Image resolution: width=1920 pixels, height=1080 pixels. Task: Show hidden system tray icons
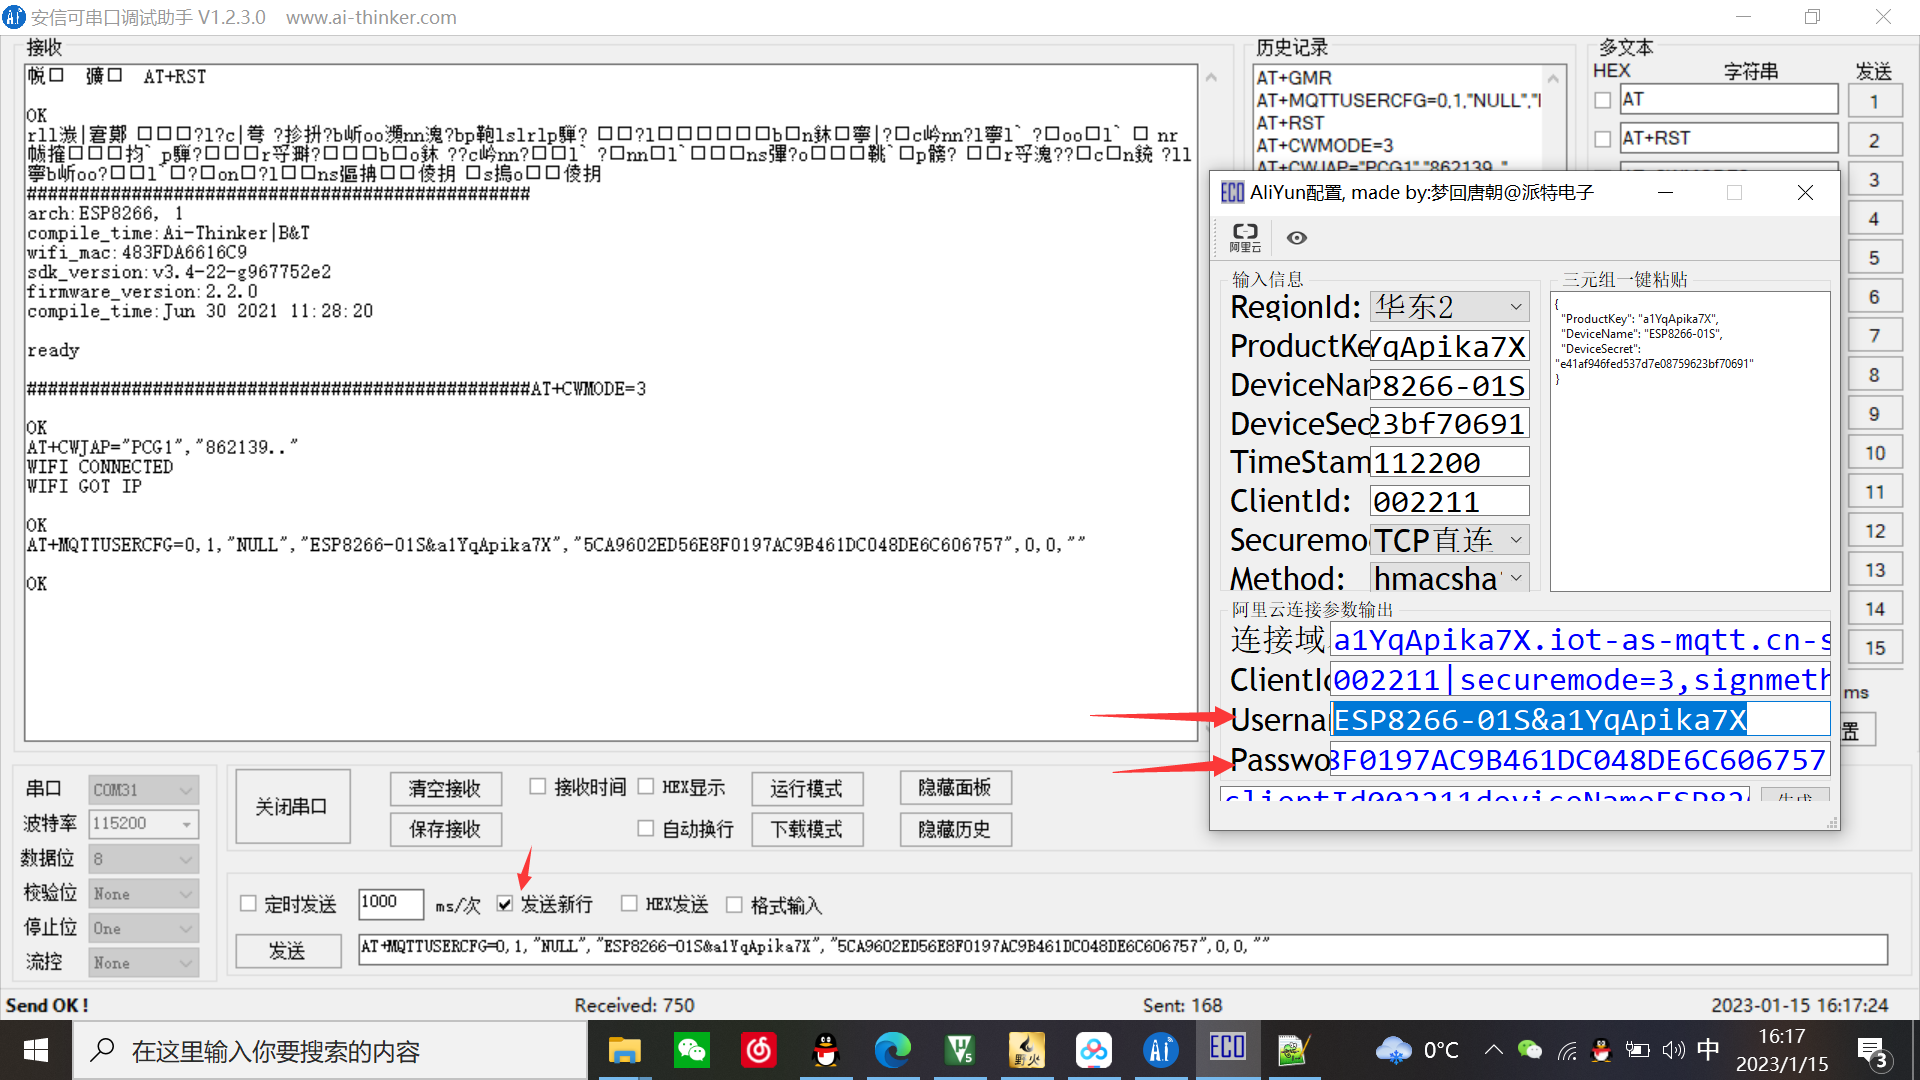pyautogui.click(x=1493, y=1050)
